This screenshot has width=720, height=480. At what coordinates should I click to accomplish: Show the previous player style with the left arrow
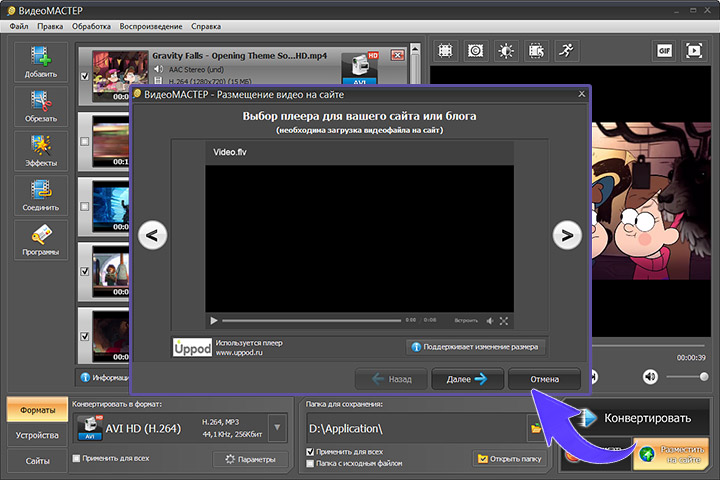[x=152, y=236]
